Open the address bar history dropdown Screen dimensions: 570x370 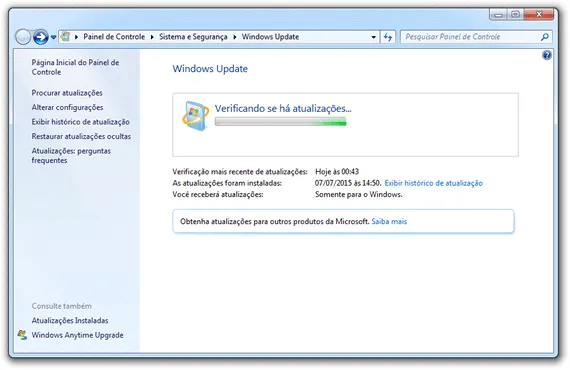coord(373,37)
